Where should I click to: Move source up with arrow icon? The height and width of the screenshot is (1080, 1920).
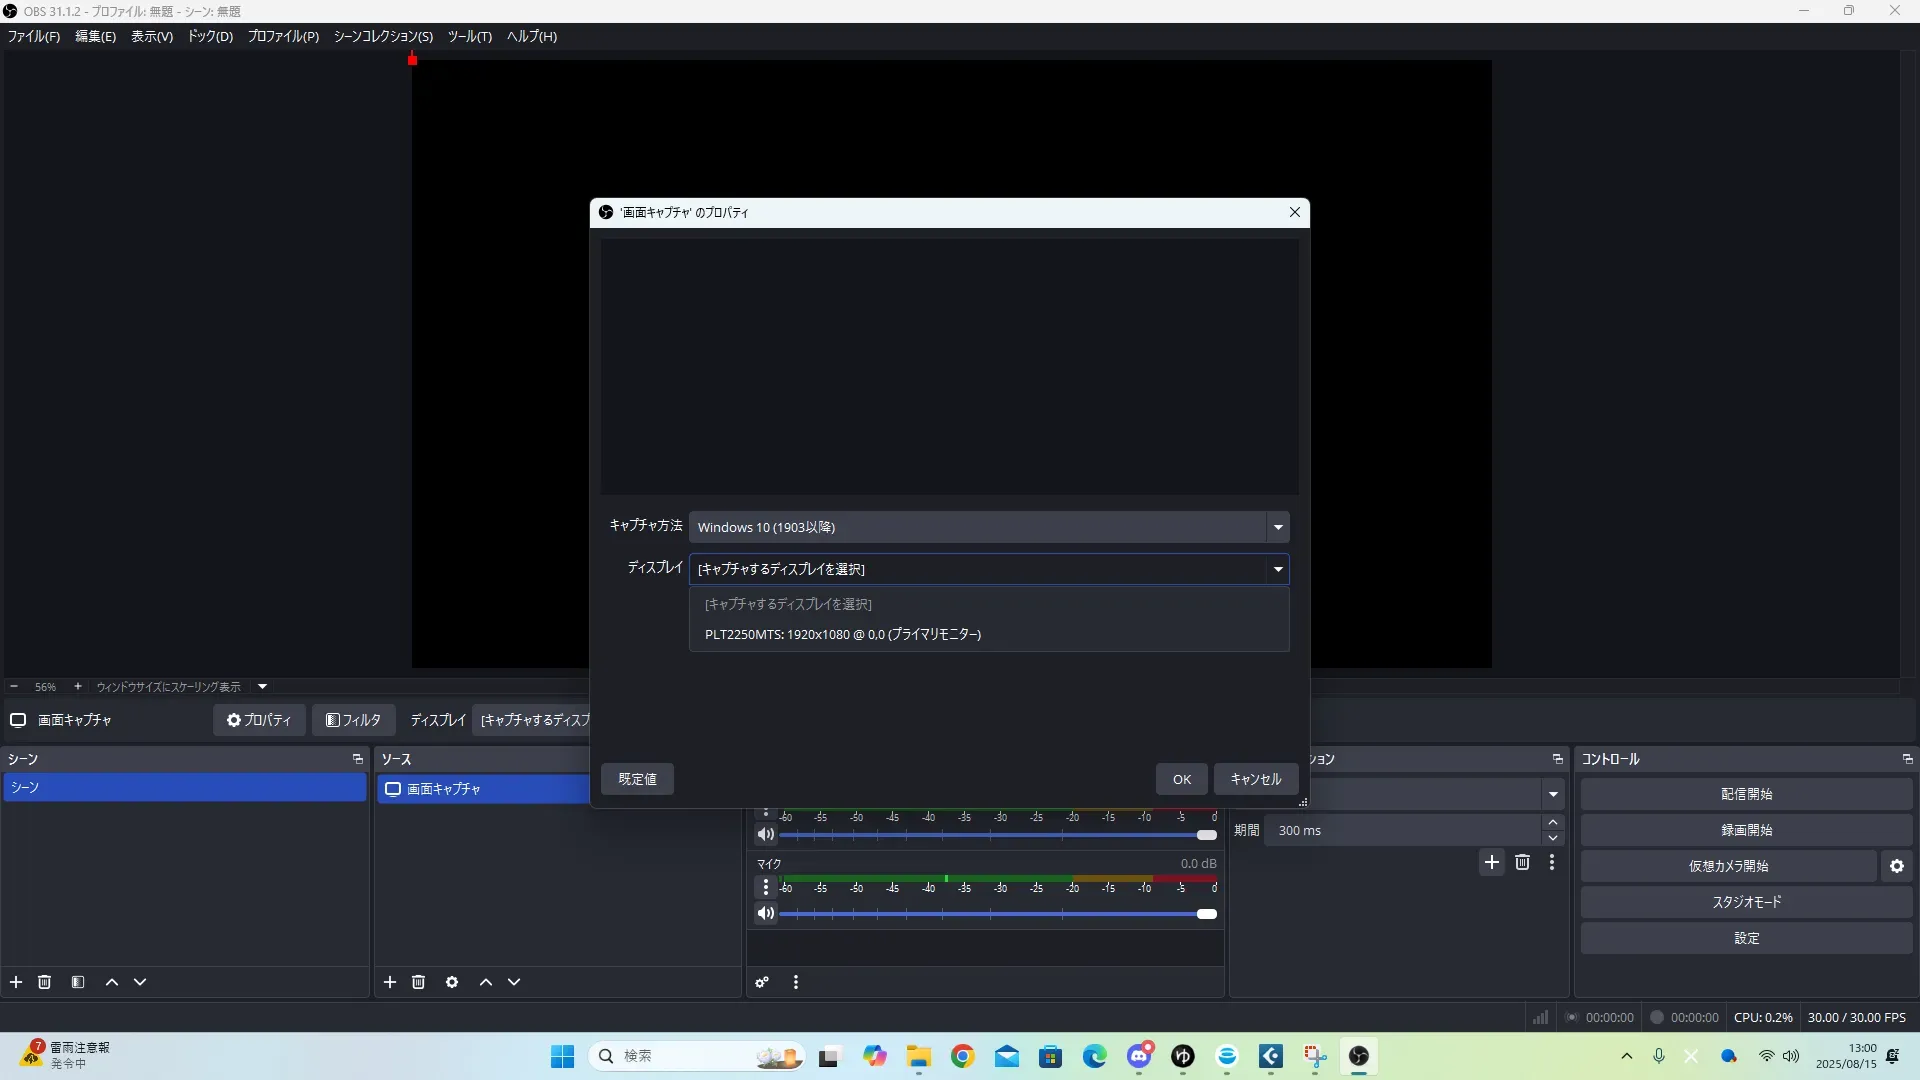coord(486,982)
